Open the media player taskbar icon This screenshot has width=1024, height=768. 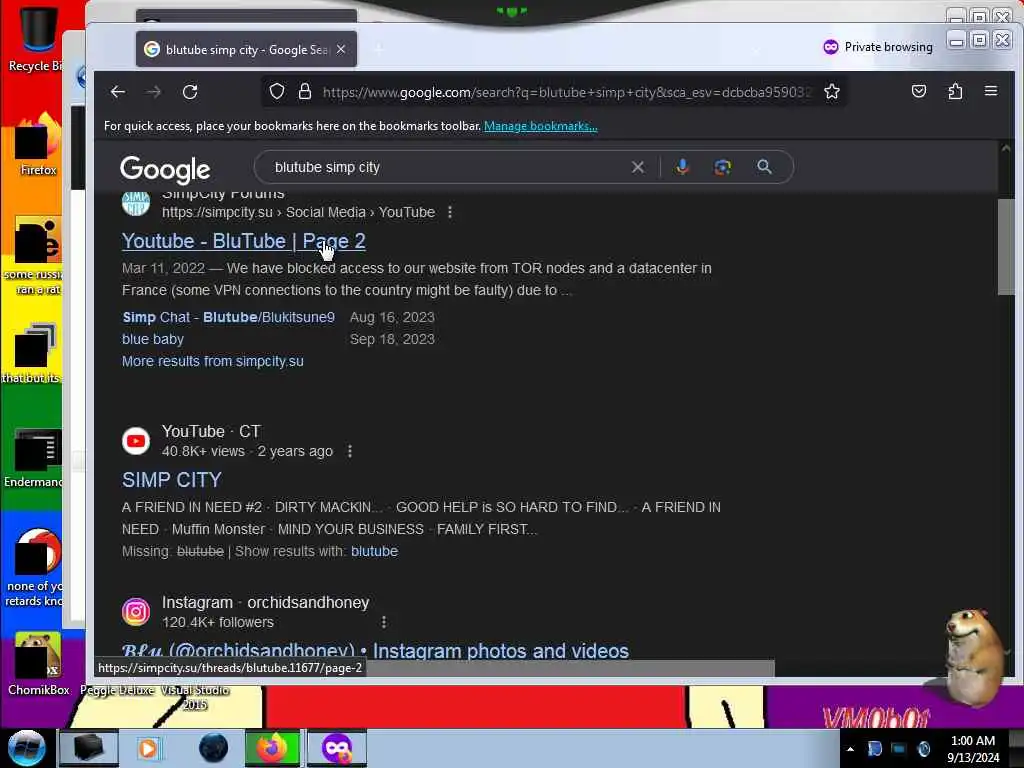point(148,748)
